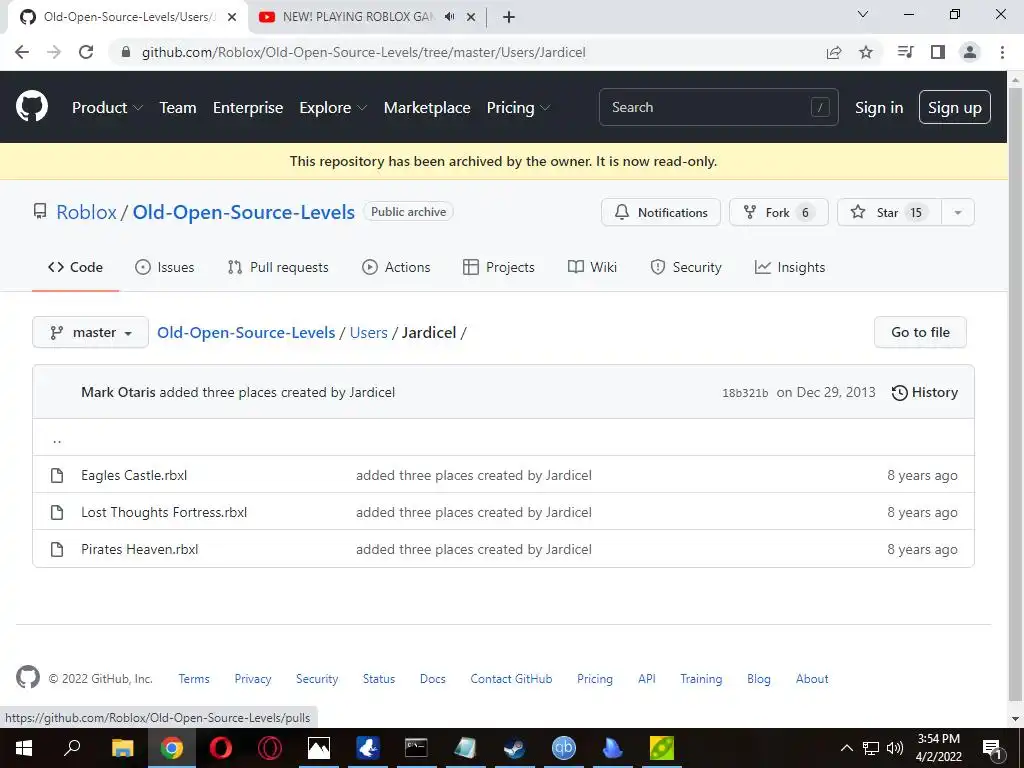Open Chrome tab search chevron
Image resolution: width=1024 pixels, height=768 pixels.
[862, 14]
